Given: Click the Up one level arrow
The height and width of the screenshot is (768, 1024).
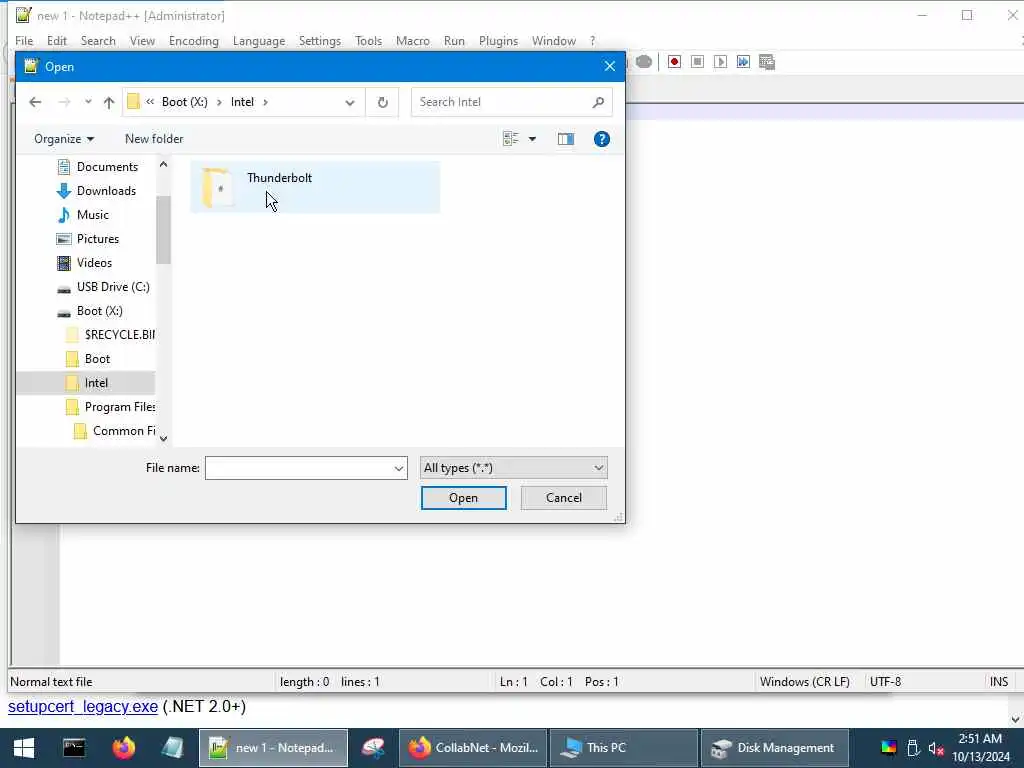Looking at the screenshot, I should pyautogui.click(x=109, y=102).
